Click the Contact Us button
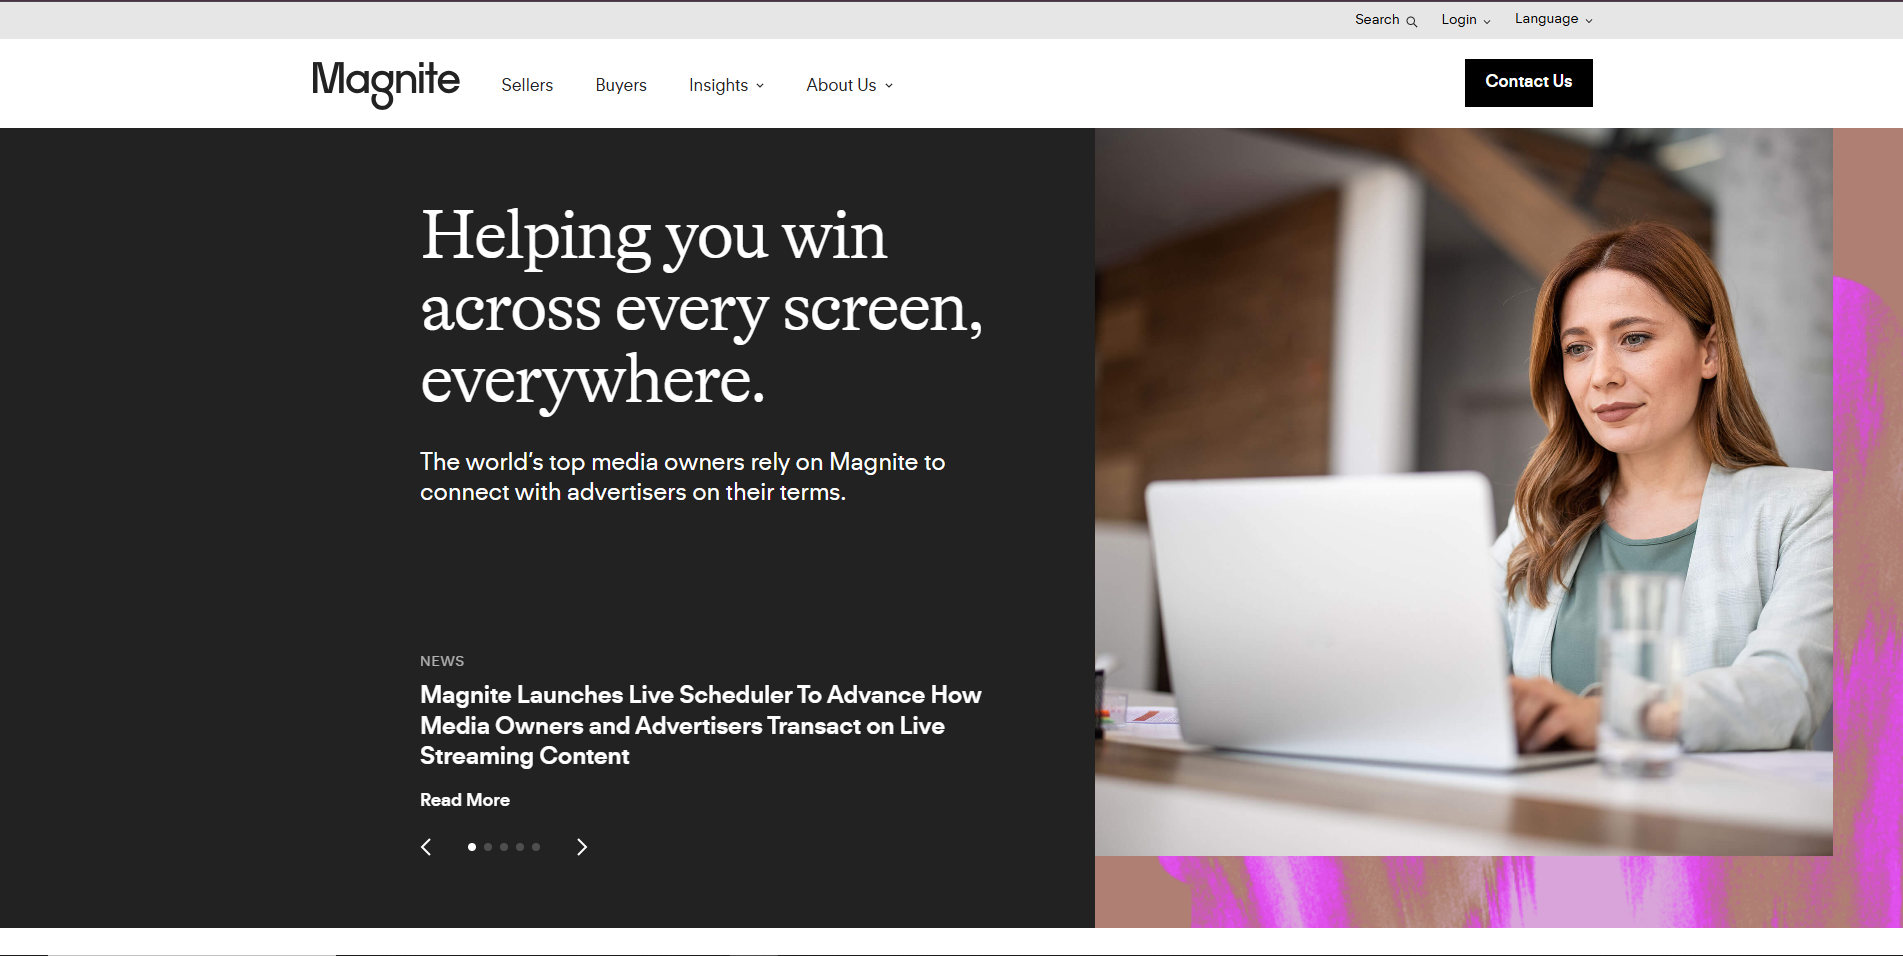1903x956 pixels. coord(1528,82)
